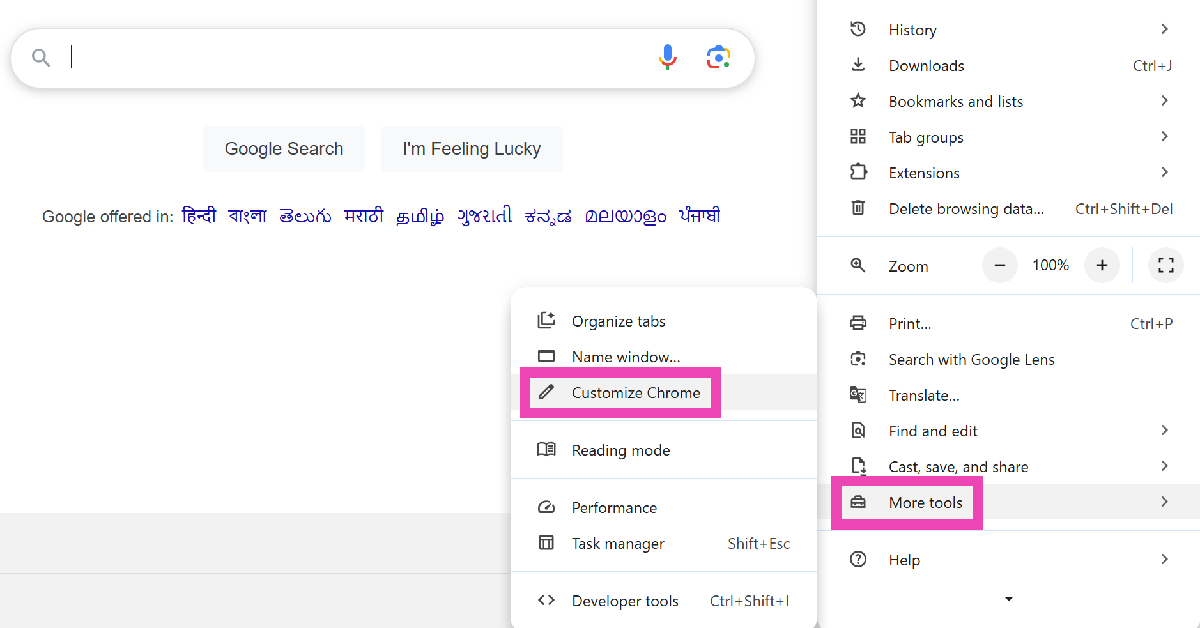
Task: Click the I'm Feeling Lucky button
Action: pos(471,149)
